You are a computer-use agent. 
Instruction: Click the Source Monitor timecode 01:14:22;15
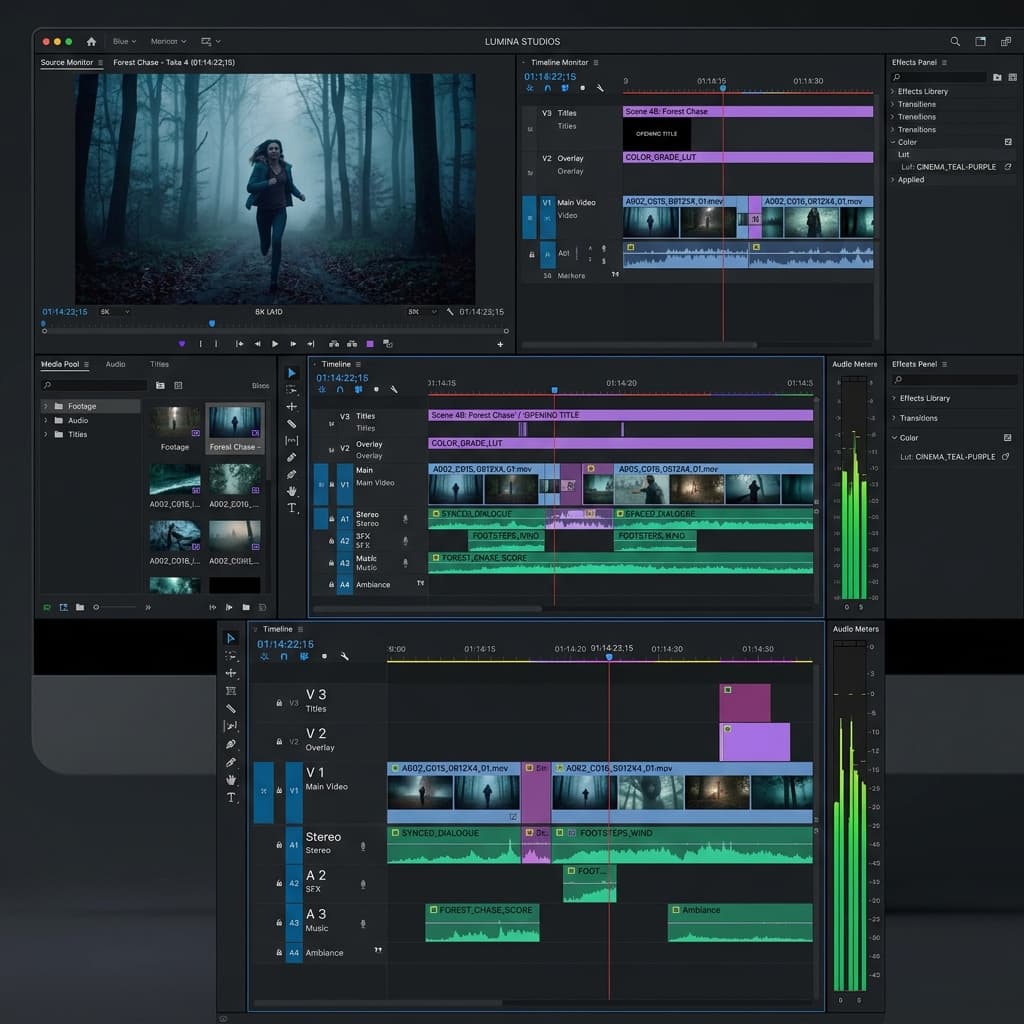pos(65,312)
